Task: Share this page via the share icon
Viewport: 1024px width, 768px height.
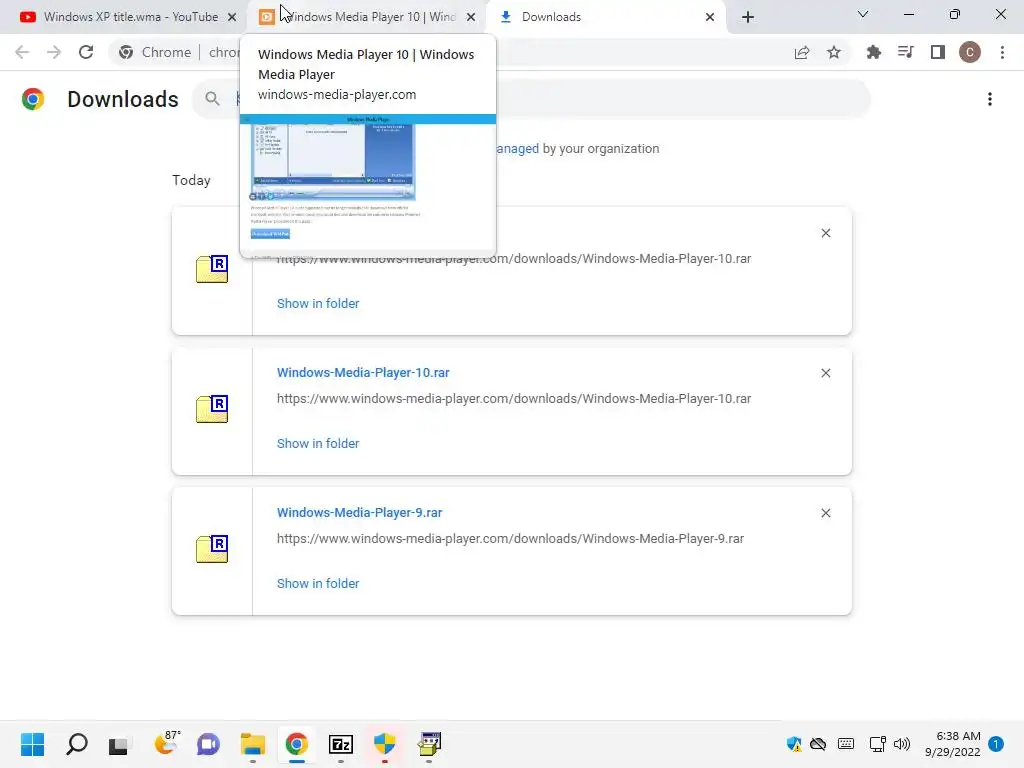Action: click(x=802, y=52)
